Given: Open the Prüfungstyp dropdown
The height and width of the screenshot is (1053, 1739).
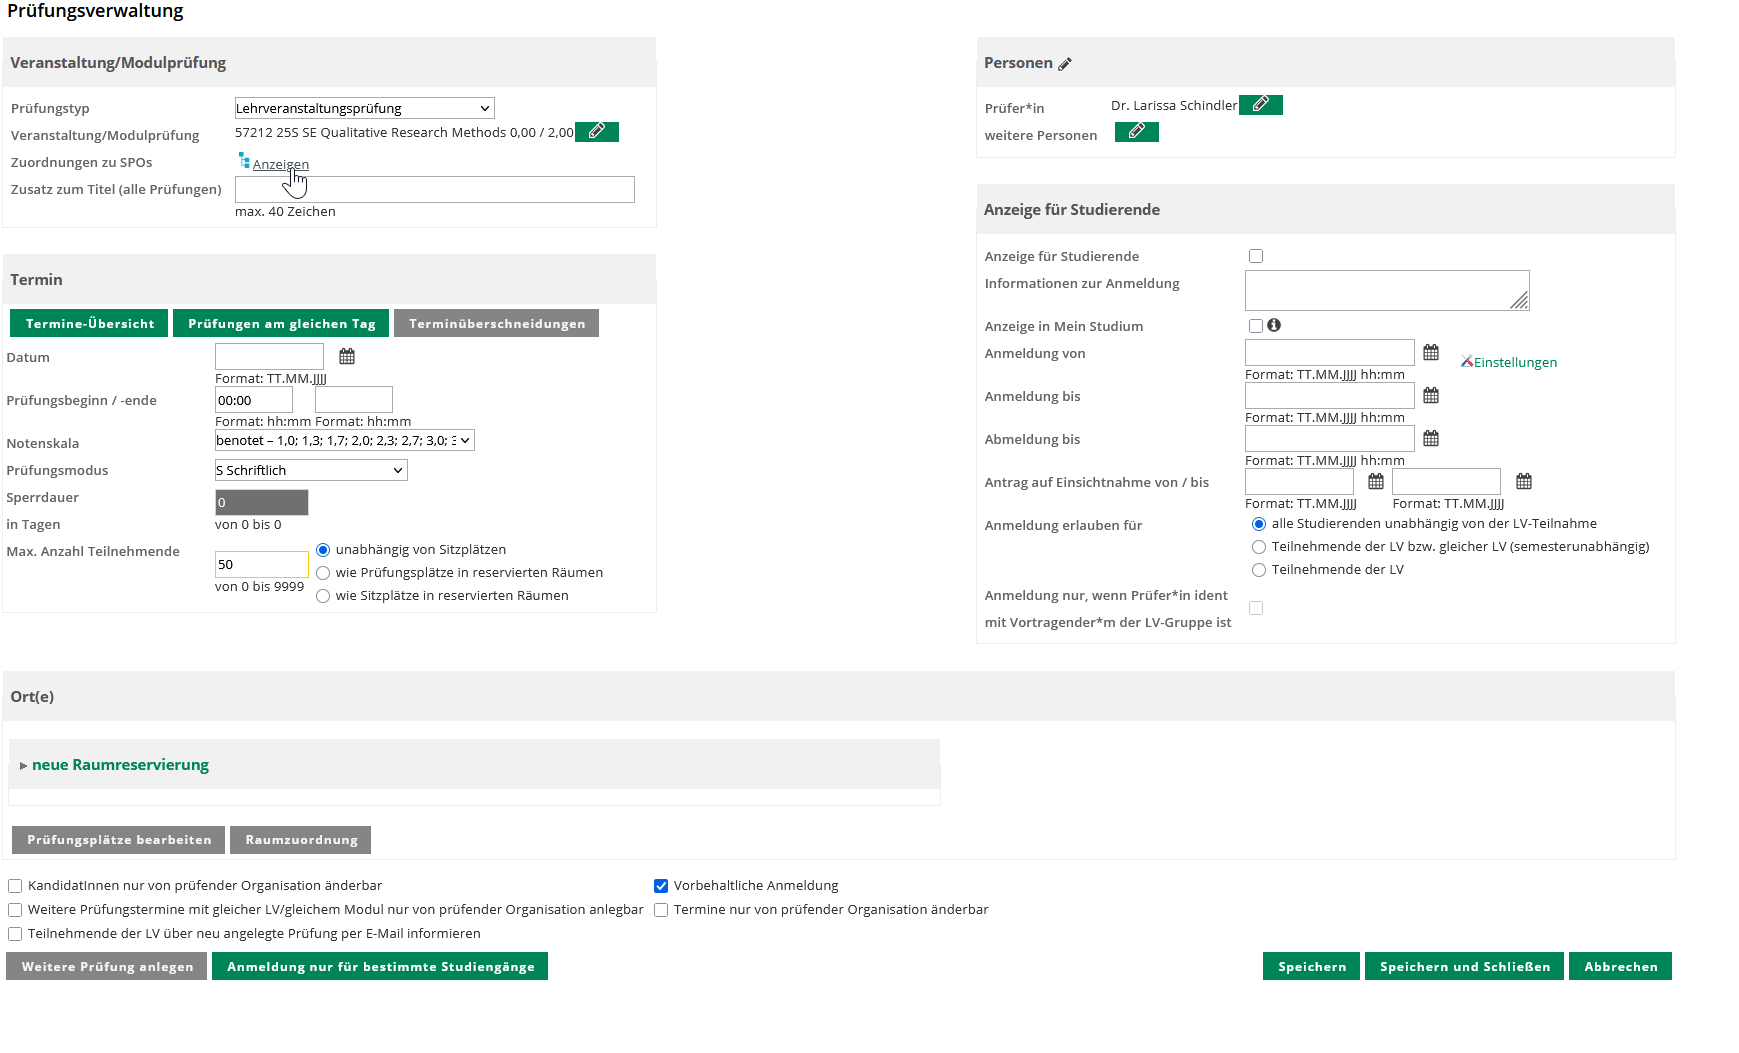Looking at the screenshot, I should tap(364, 108).
